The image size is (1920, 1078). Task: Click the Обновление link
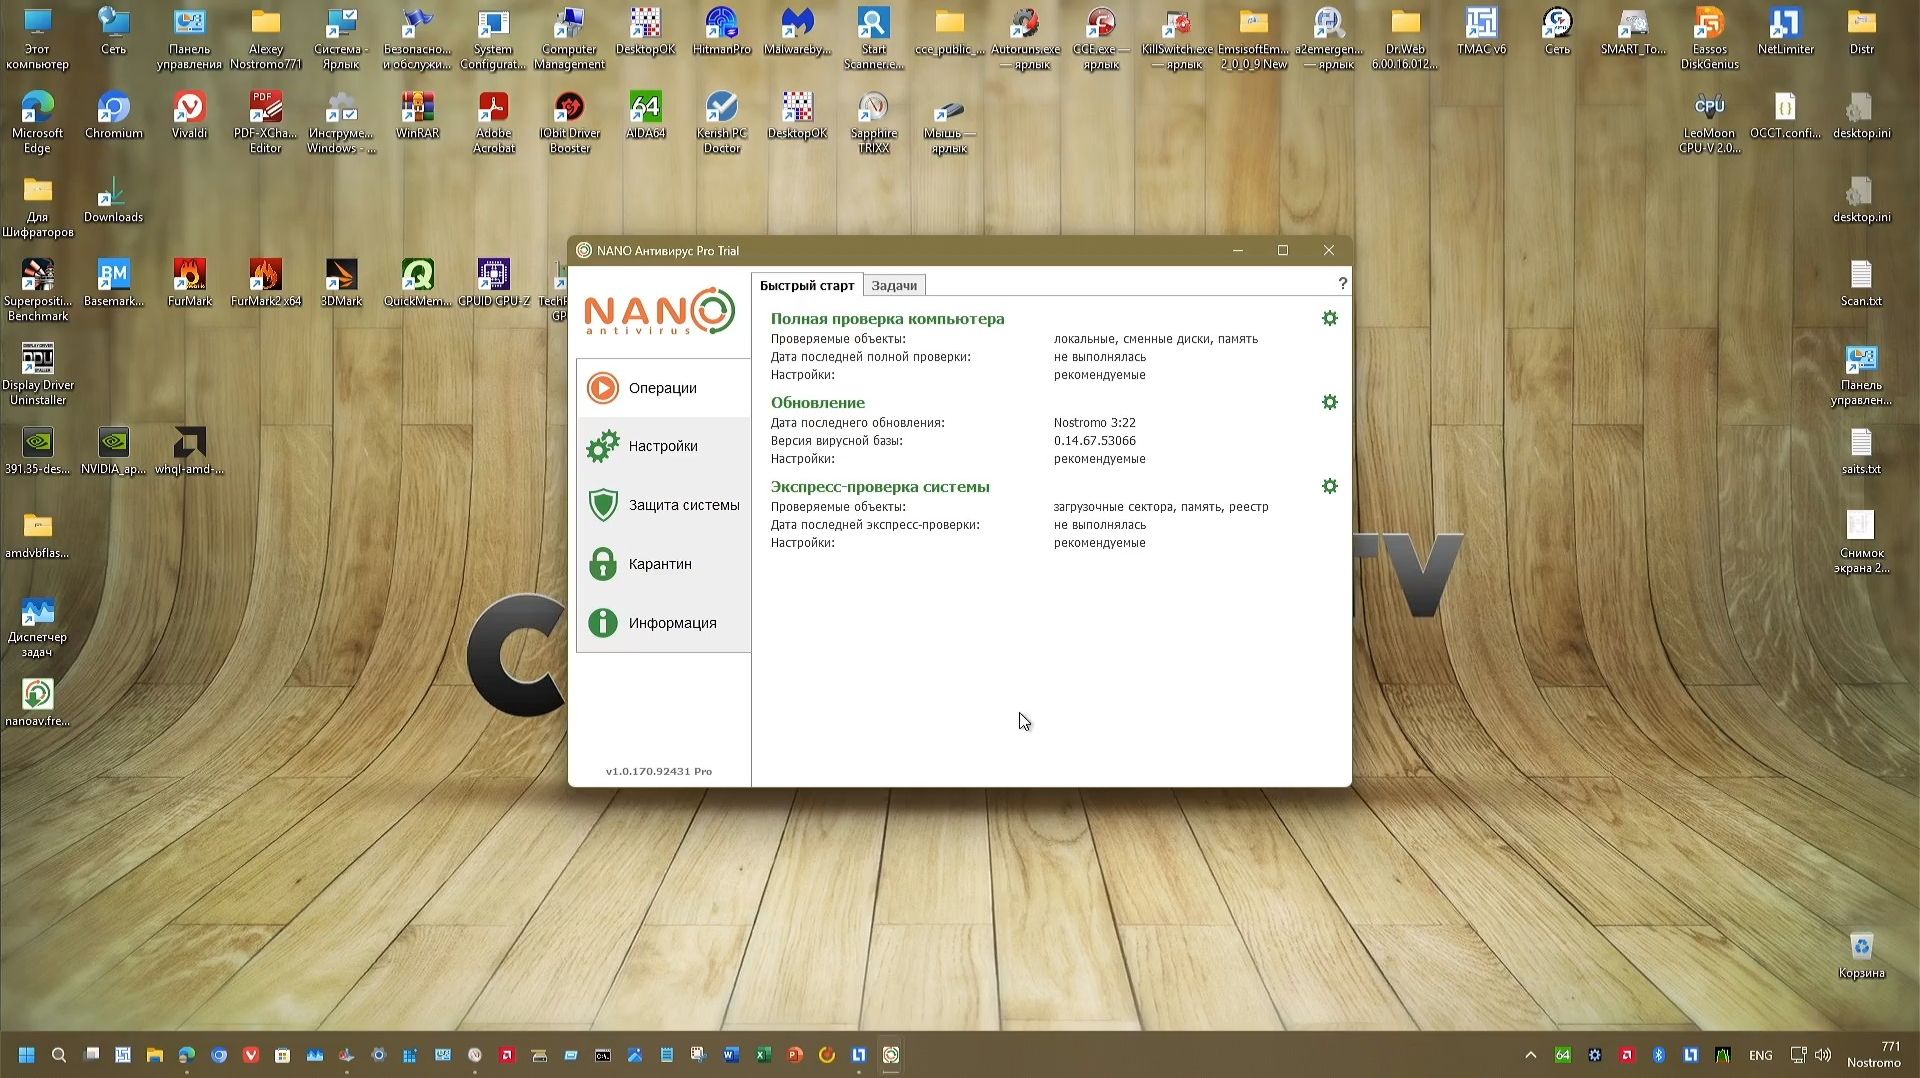point(817,403)
